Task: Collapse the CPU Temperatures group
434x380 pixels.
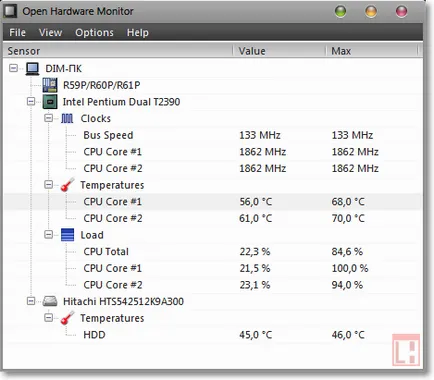Action: pos(48,184)
